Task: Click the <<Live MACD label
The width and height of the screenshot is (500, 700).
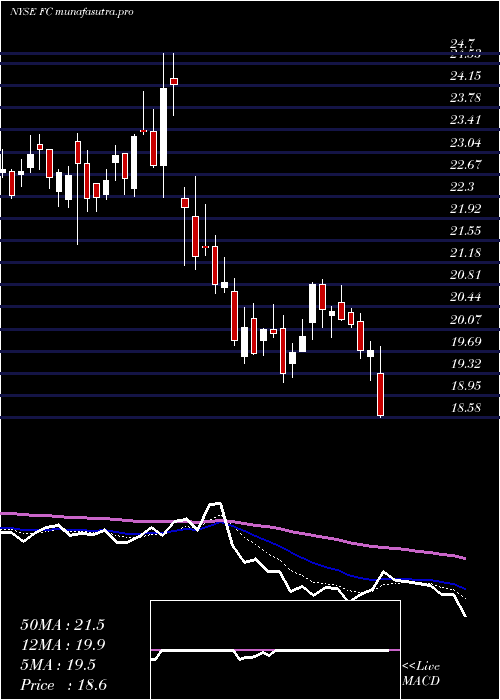Action: [x=421, y=674]
